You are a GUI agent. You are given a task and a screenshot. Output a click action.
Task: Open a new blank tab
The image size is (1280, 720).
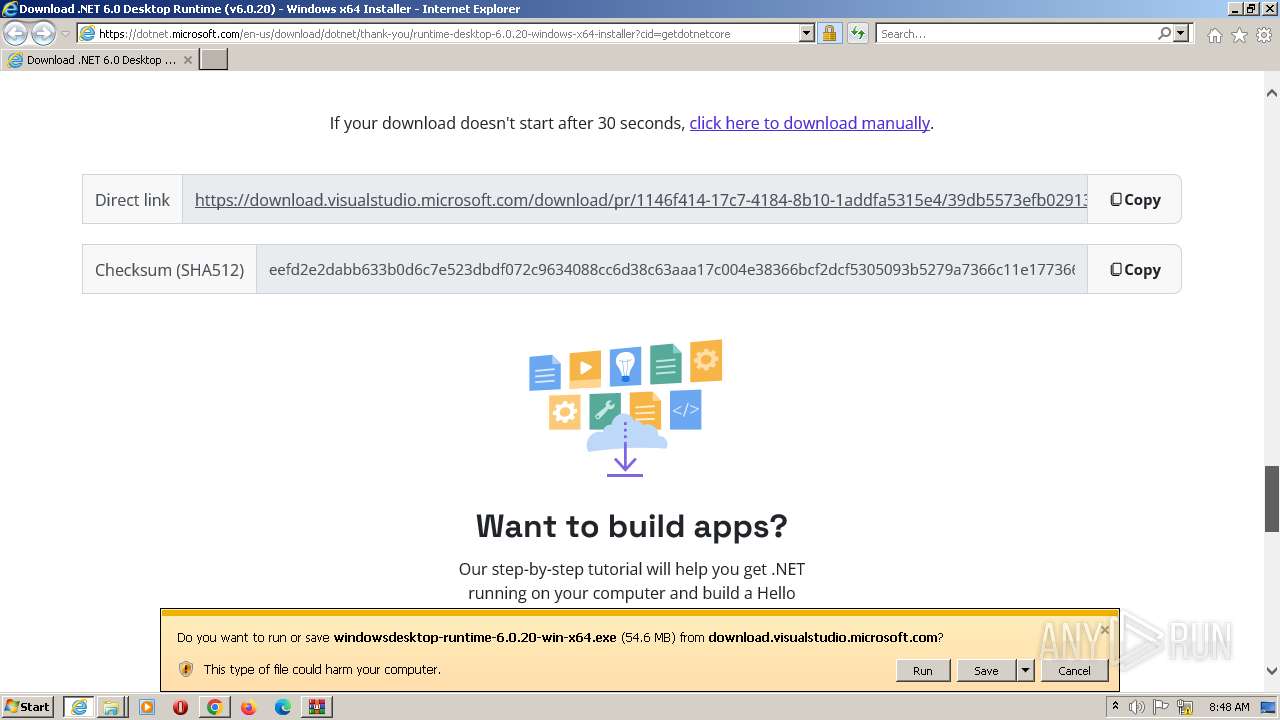pos(214,60)
